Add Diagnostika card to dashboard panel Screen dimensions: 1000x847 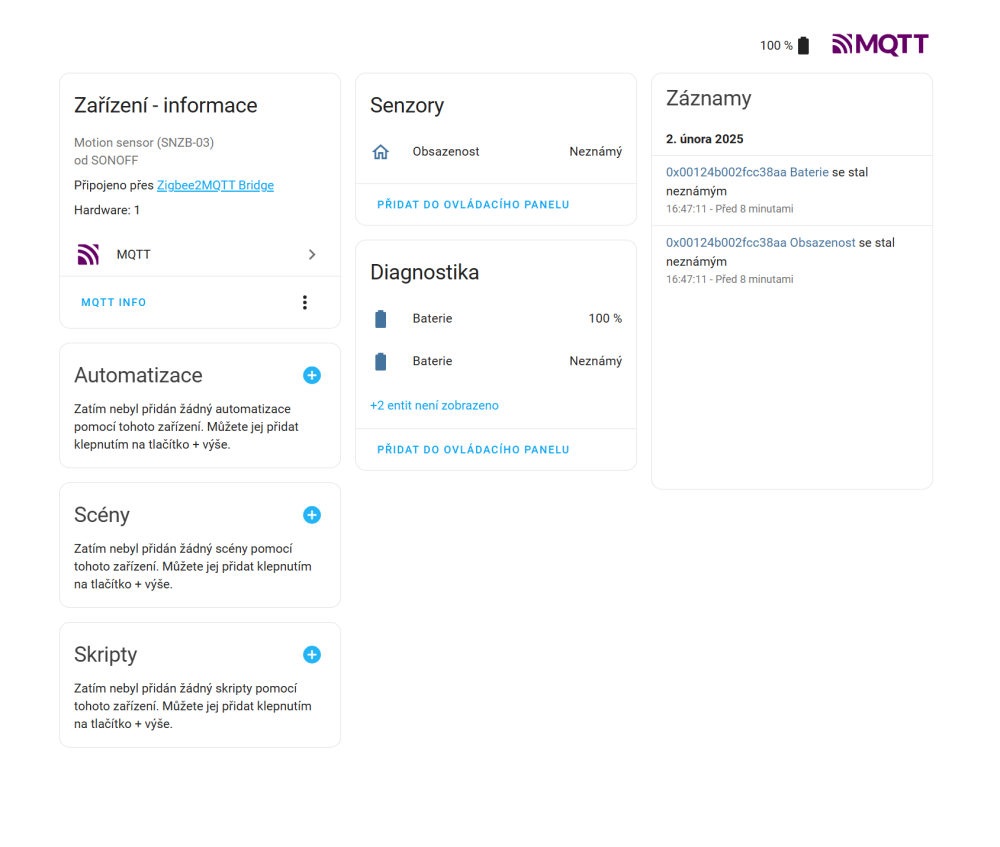[473, 450]
